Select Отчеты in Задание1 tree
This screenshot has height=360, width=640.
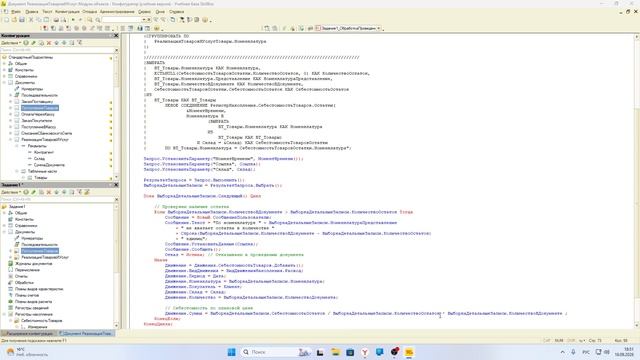pos(21,276)
